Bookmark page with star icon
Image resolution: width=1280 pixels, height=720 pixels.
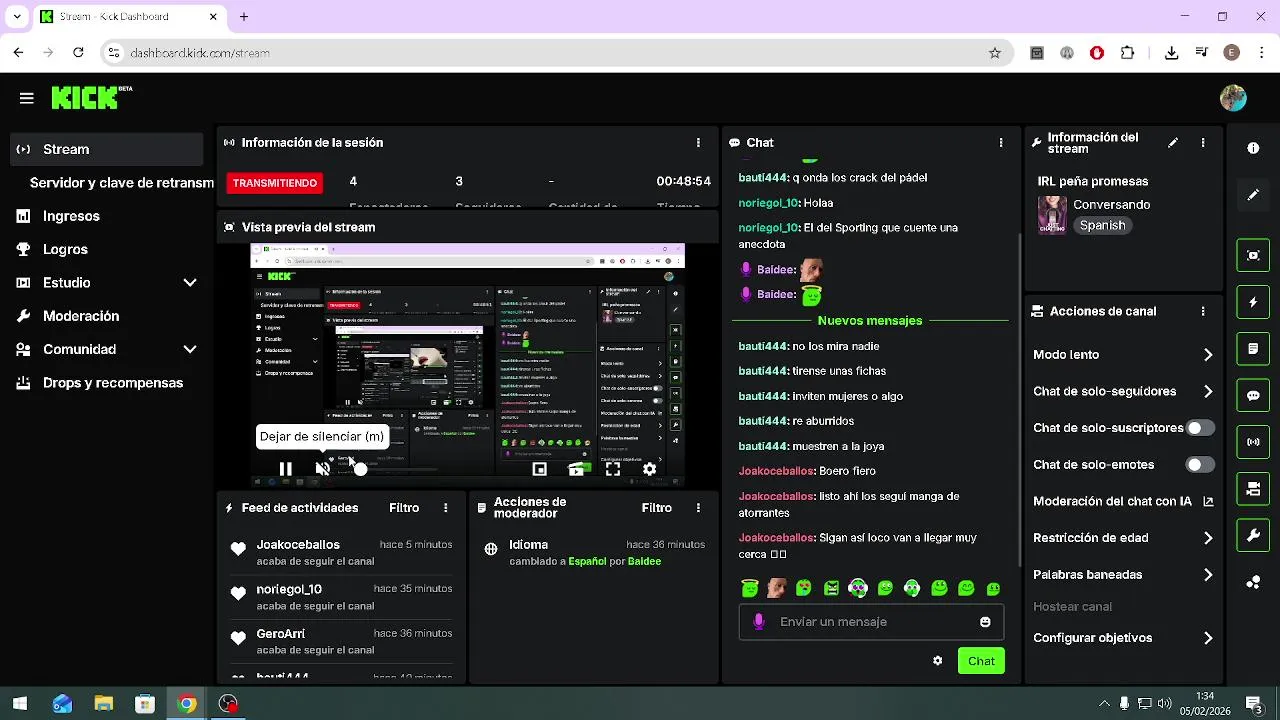pyautogui.click(x=995, y=53)
